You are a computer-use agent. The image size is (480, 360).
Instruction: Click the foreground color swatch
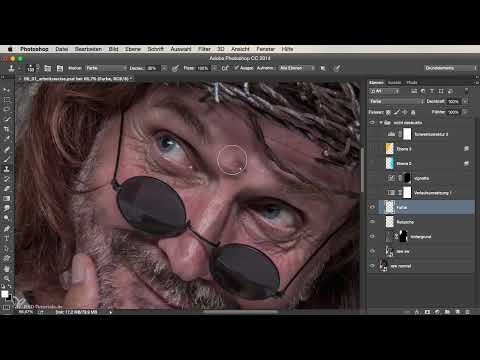click(x=4, y=294)
